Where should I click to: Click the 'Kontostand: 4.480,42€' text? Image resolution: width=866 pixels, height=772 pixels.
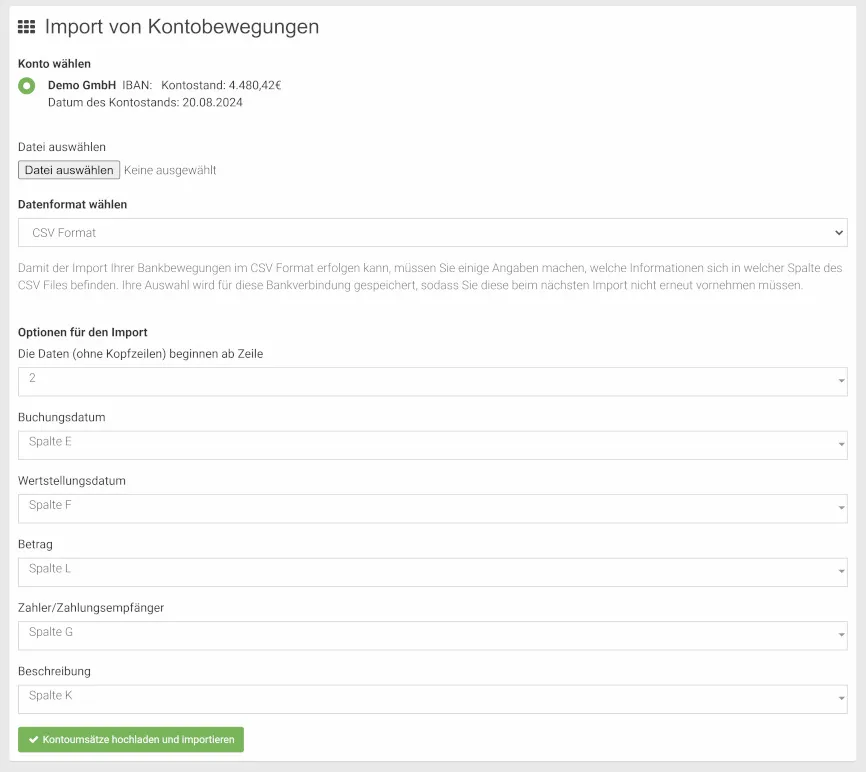[x=221, y=85]
